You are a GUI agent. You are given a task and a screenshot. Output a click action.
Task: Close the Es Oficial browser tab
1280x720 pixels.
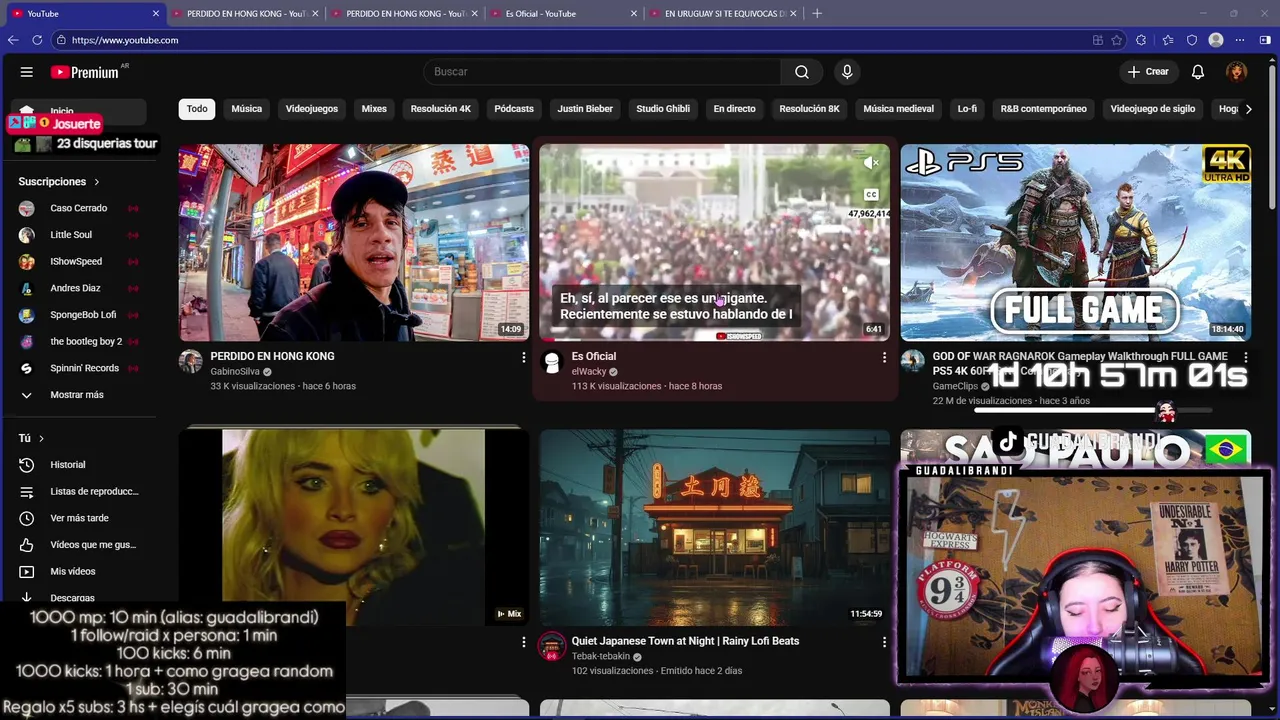(x=634, y=13)
